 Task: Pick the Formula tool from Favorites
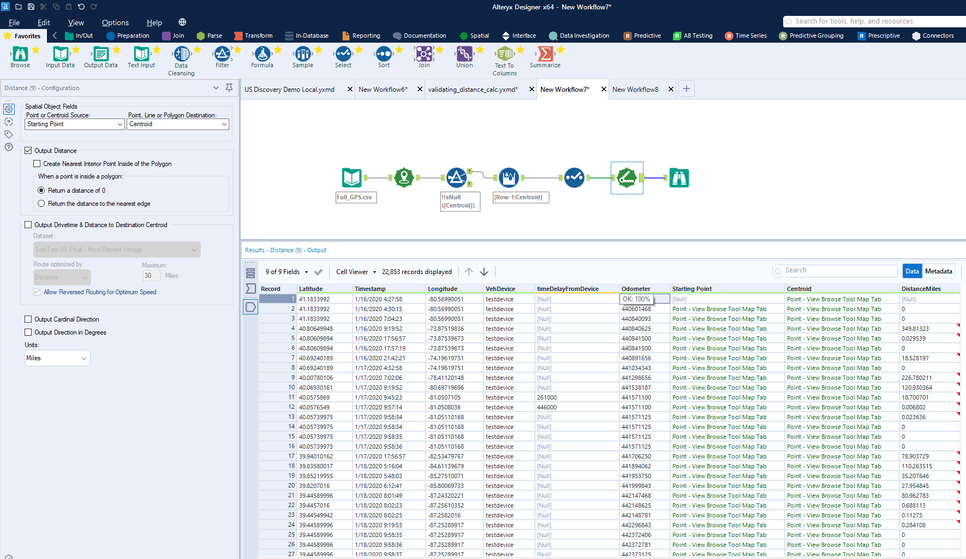(x=262, y=54)
